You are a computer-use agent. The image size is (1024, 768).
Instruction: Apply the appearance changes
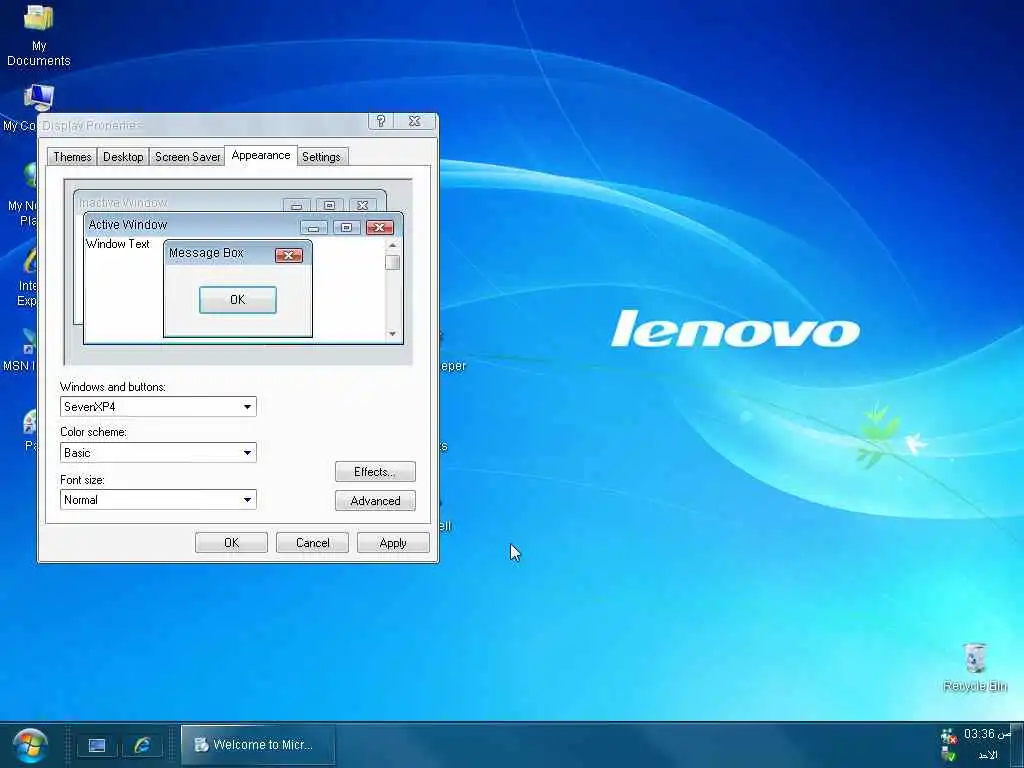[x=393, y=543]
